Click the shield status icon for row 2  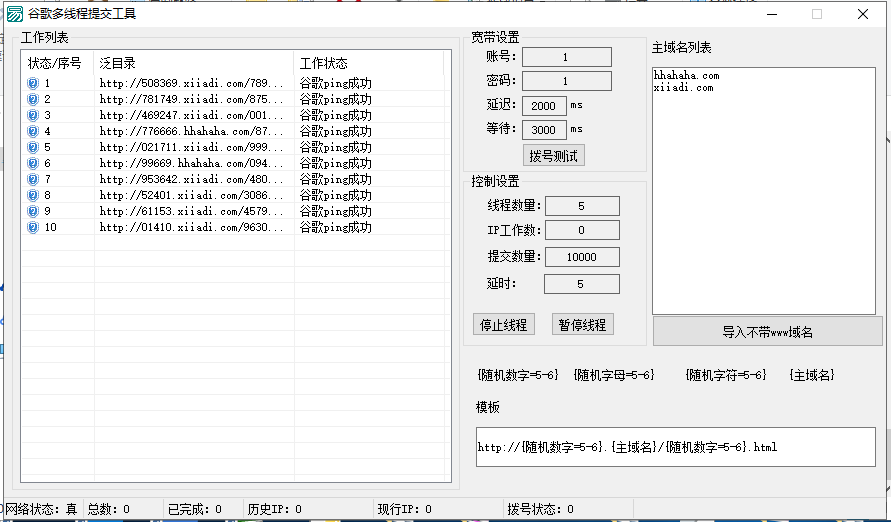tap(33, 99)
